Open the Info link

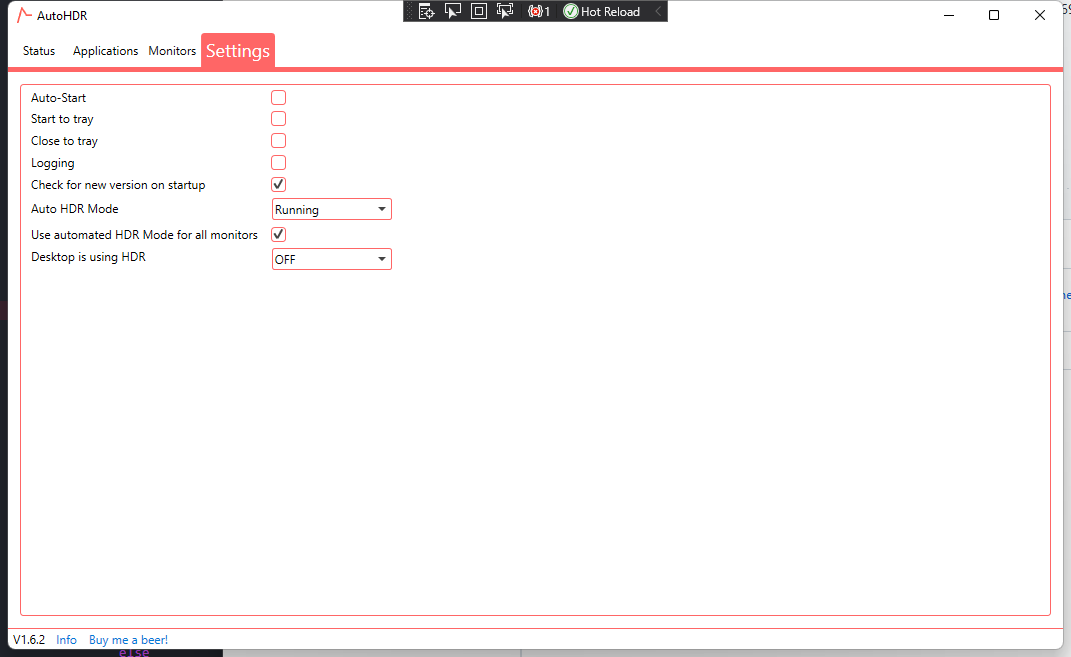point(66,640)
